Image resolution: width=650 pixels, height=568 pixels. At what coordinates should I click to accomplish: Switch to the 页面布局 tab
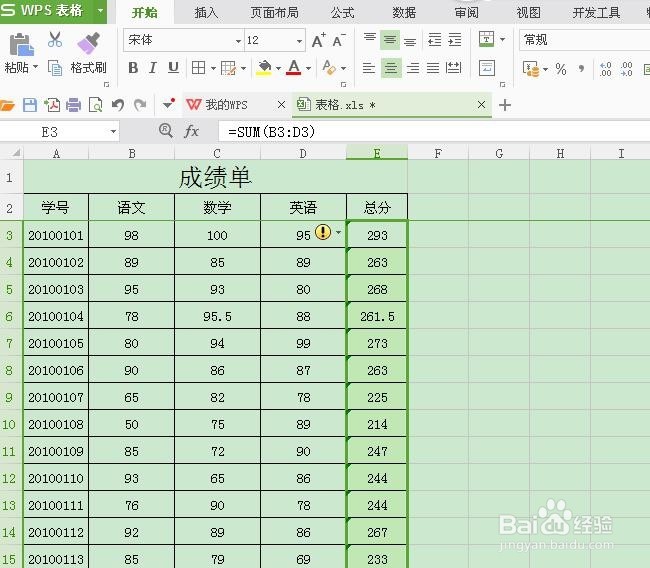click(x=274, y=12)
